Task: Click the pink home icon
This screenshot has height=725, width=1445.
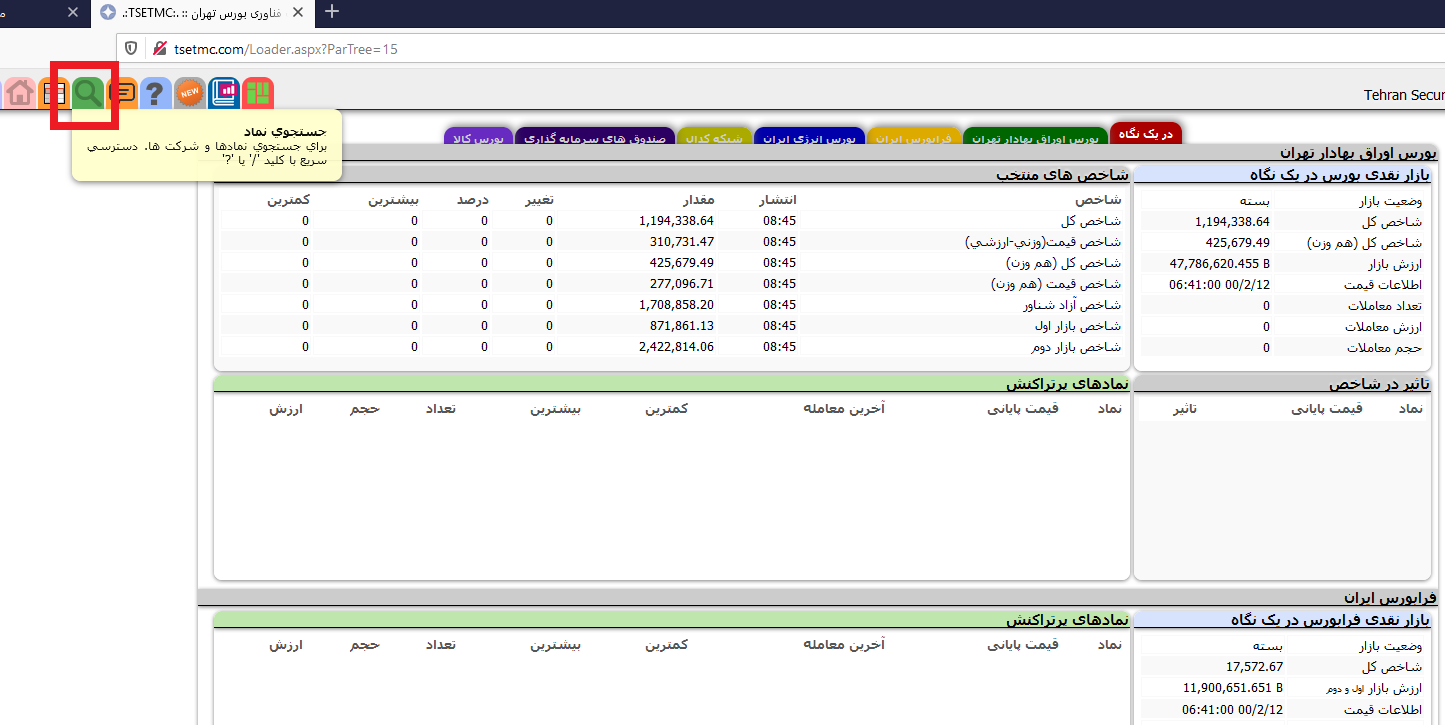Action: click(x=19, y=93)
